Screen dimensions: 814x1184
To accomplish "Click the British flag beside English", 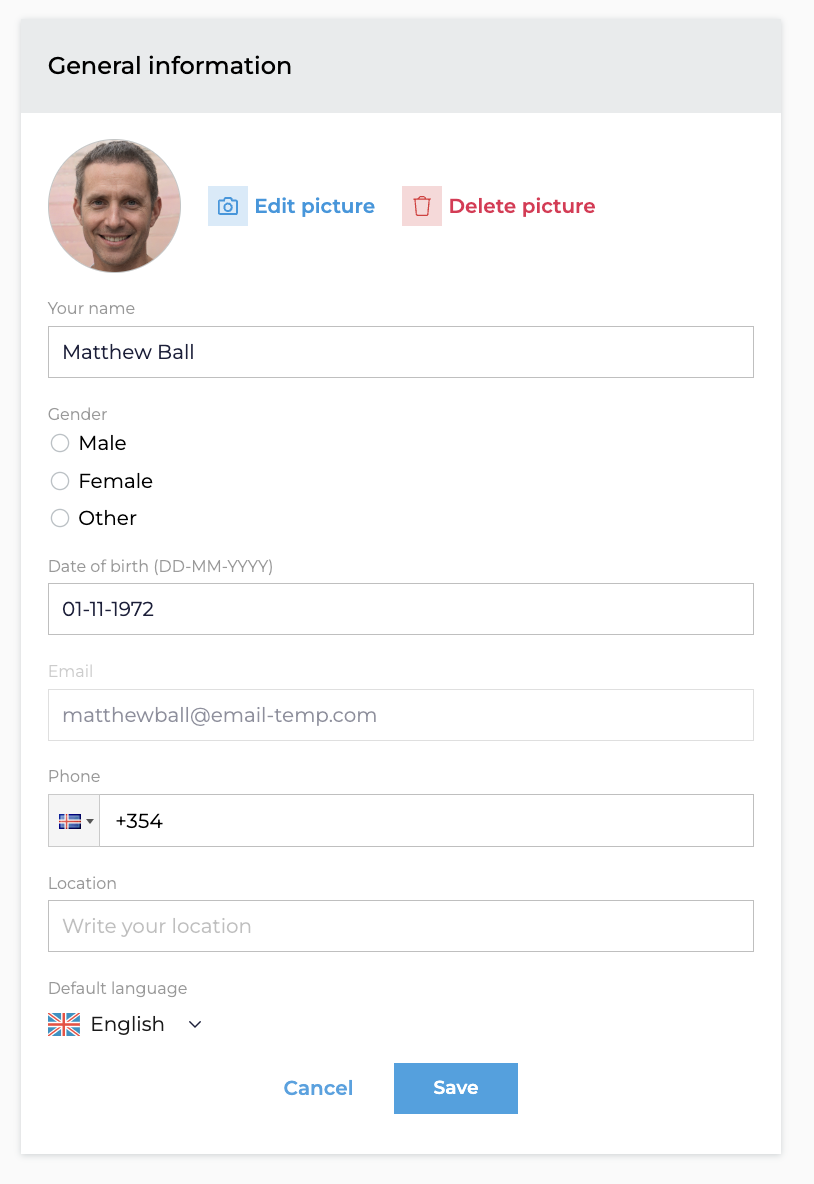I will (x=62, y=1024).
